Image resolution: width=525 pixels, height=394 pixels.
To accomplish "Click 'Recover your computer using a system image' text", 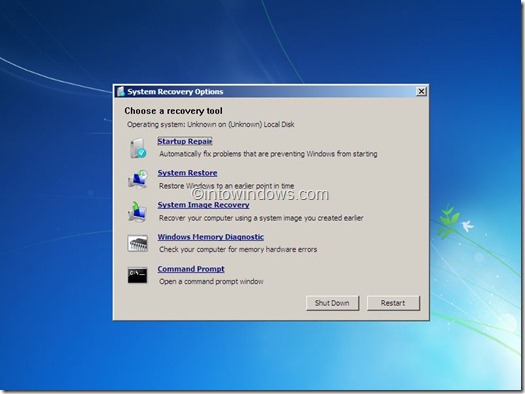I will [x=261, y=218].
